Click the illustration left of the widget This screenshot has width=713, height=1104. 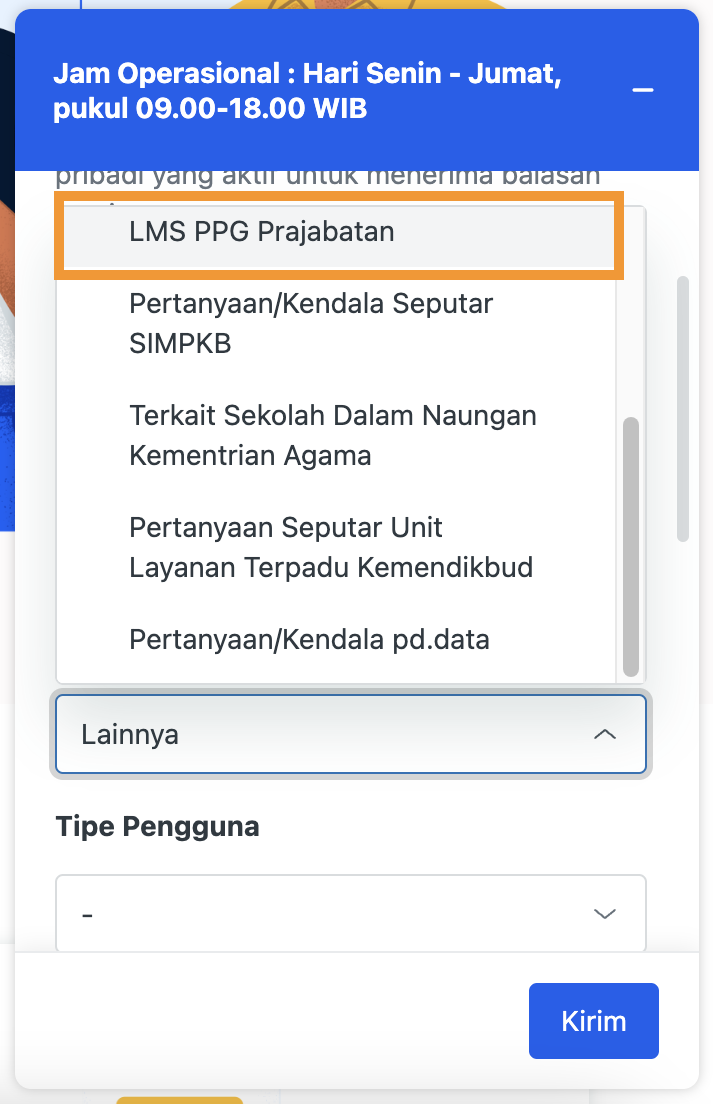pyautogui.click(x=8, y=300)
